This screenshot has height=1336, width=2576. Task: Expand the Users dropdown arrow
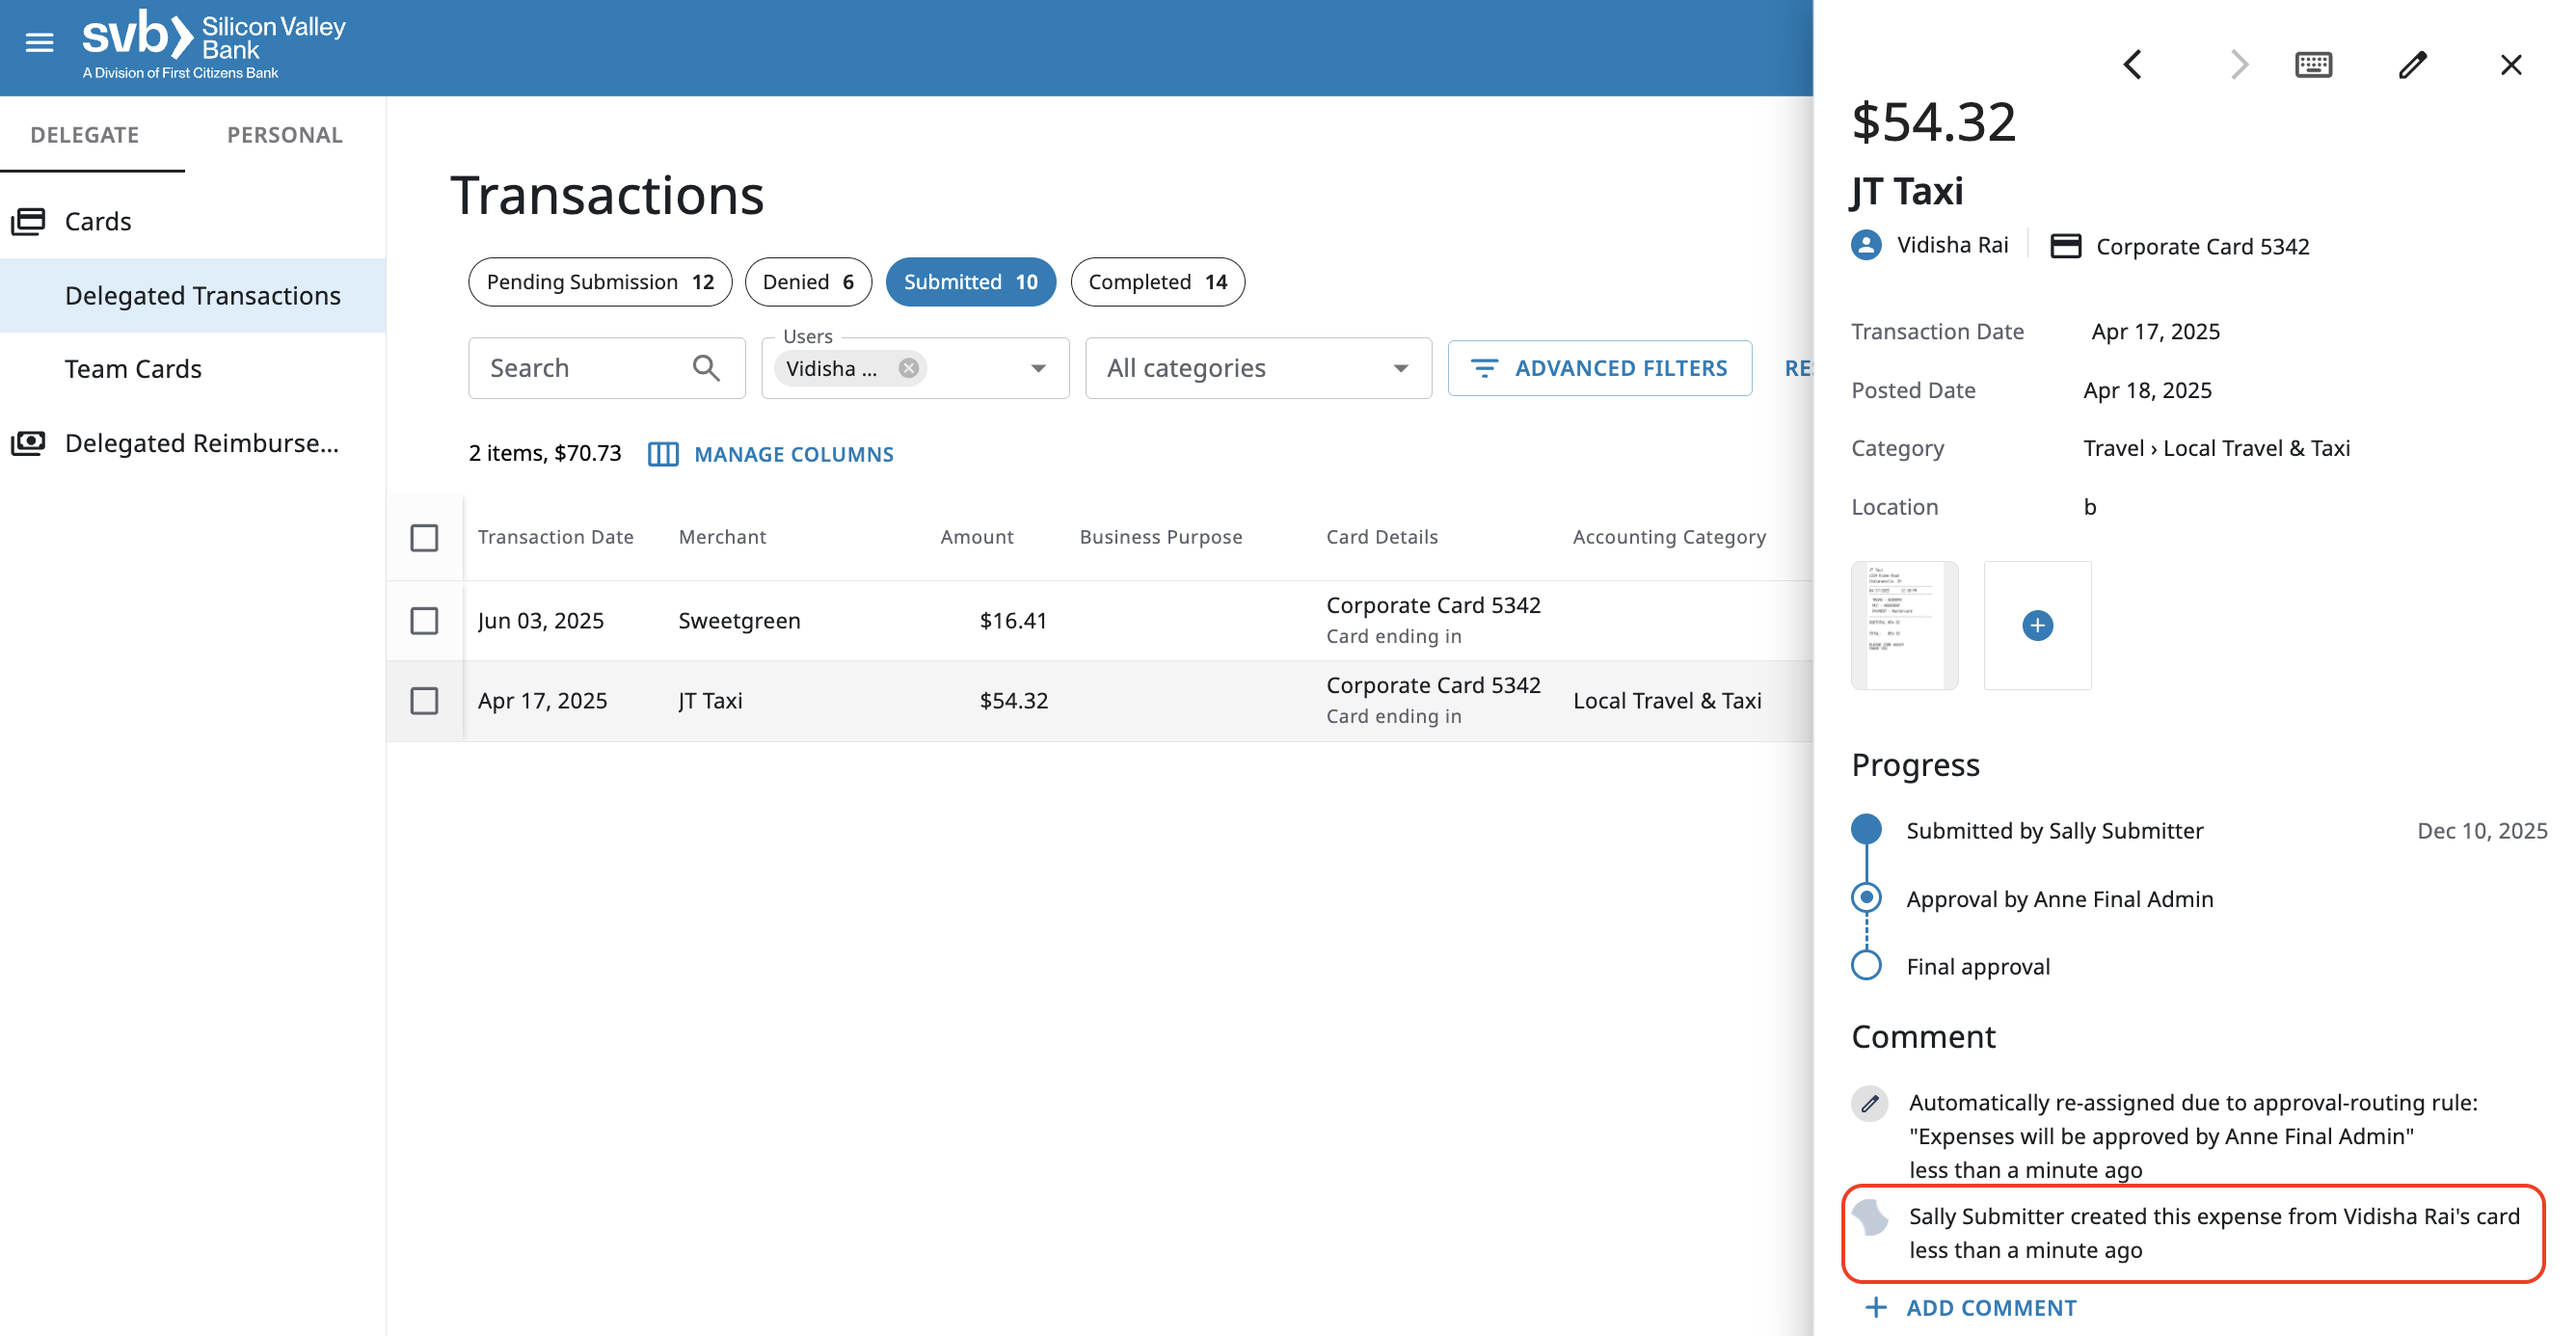pos(1038,368)
